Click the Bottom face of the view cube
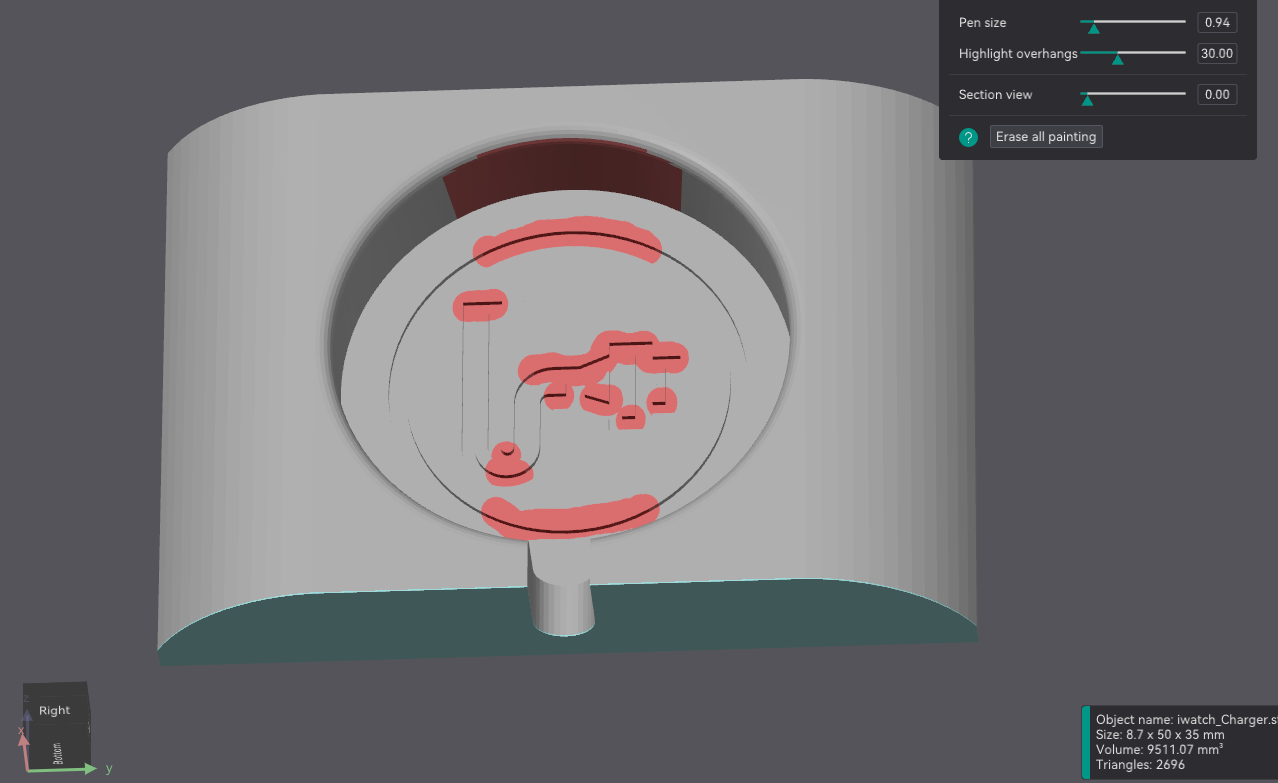This screenshot has width=1278, height=783. pyautogui.click(x=58, y=752)
